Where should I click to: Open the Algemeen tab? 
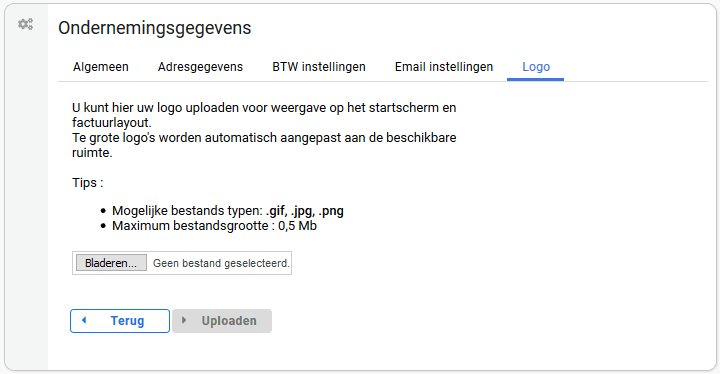[101, 67]
